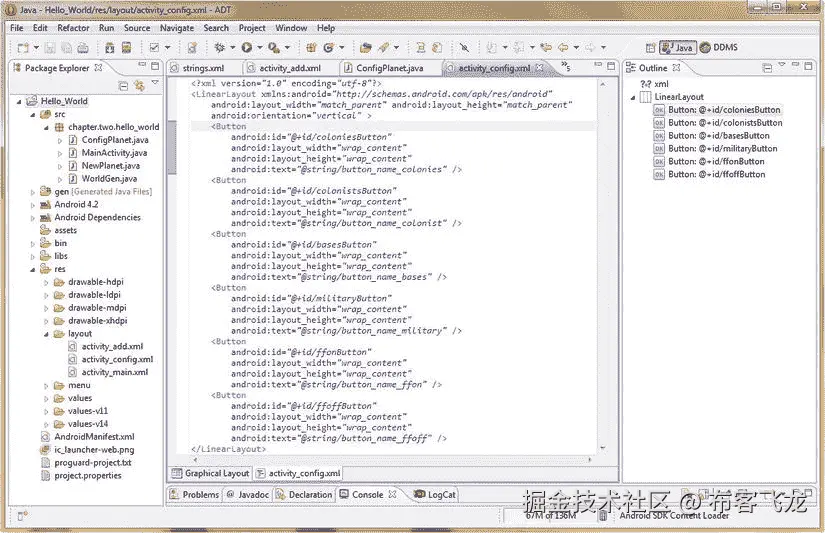Select AndroidManifest.xml file
The width and height of the screenshot is (825, 533).
point(94,437)
